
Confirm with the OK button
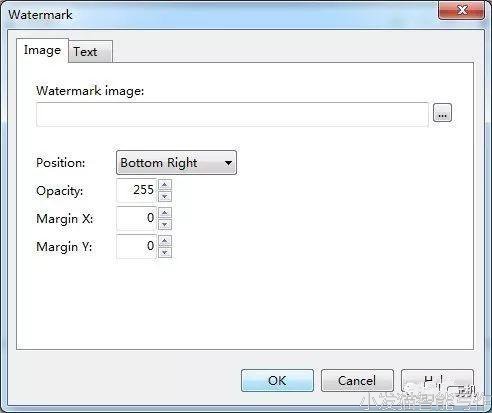click(x=277, y=380)
